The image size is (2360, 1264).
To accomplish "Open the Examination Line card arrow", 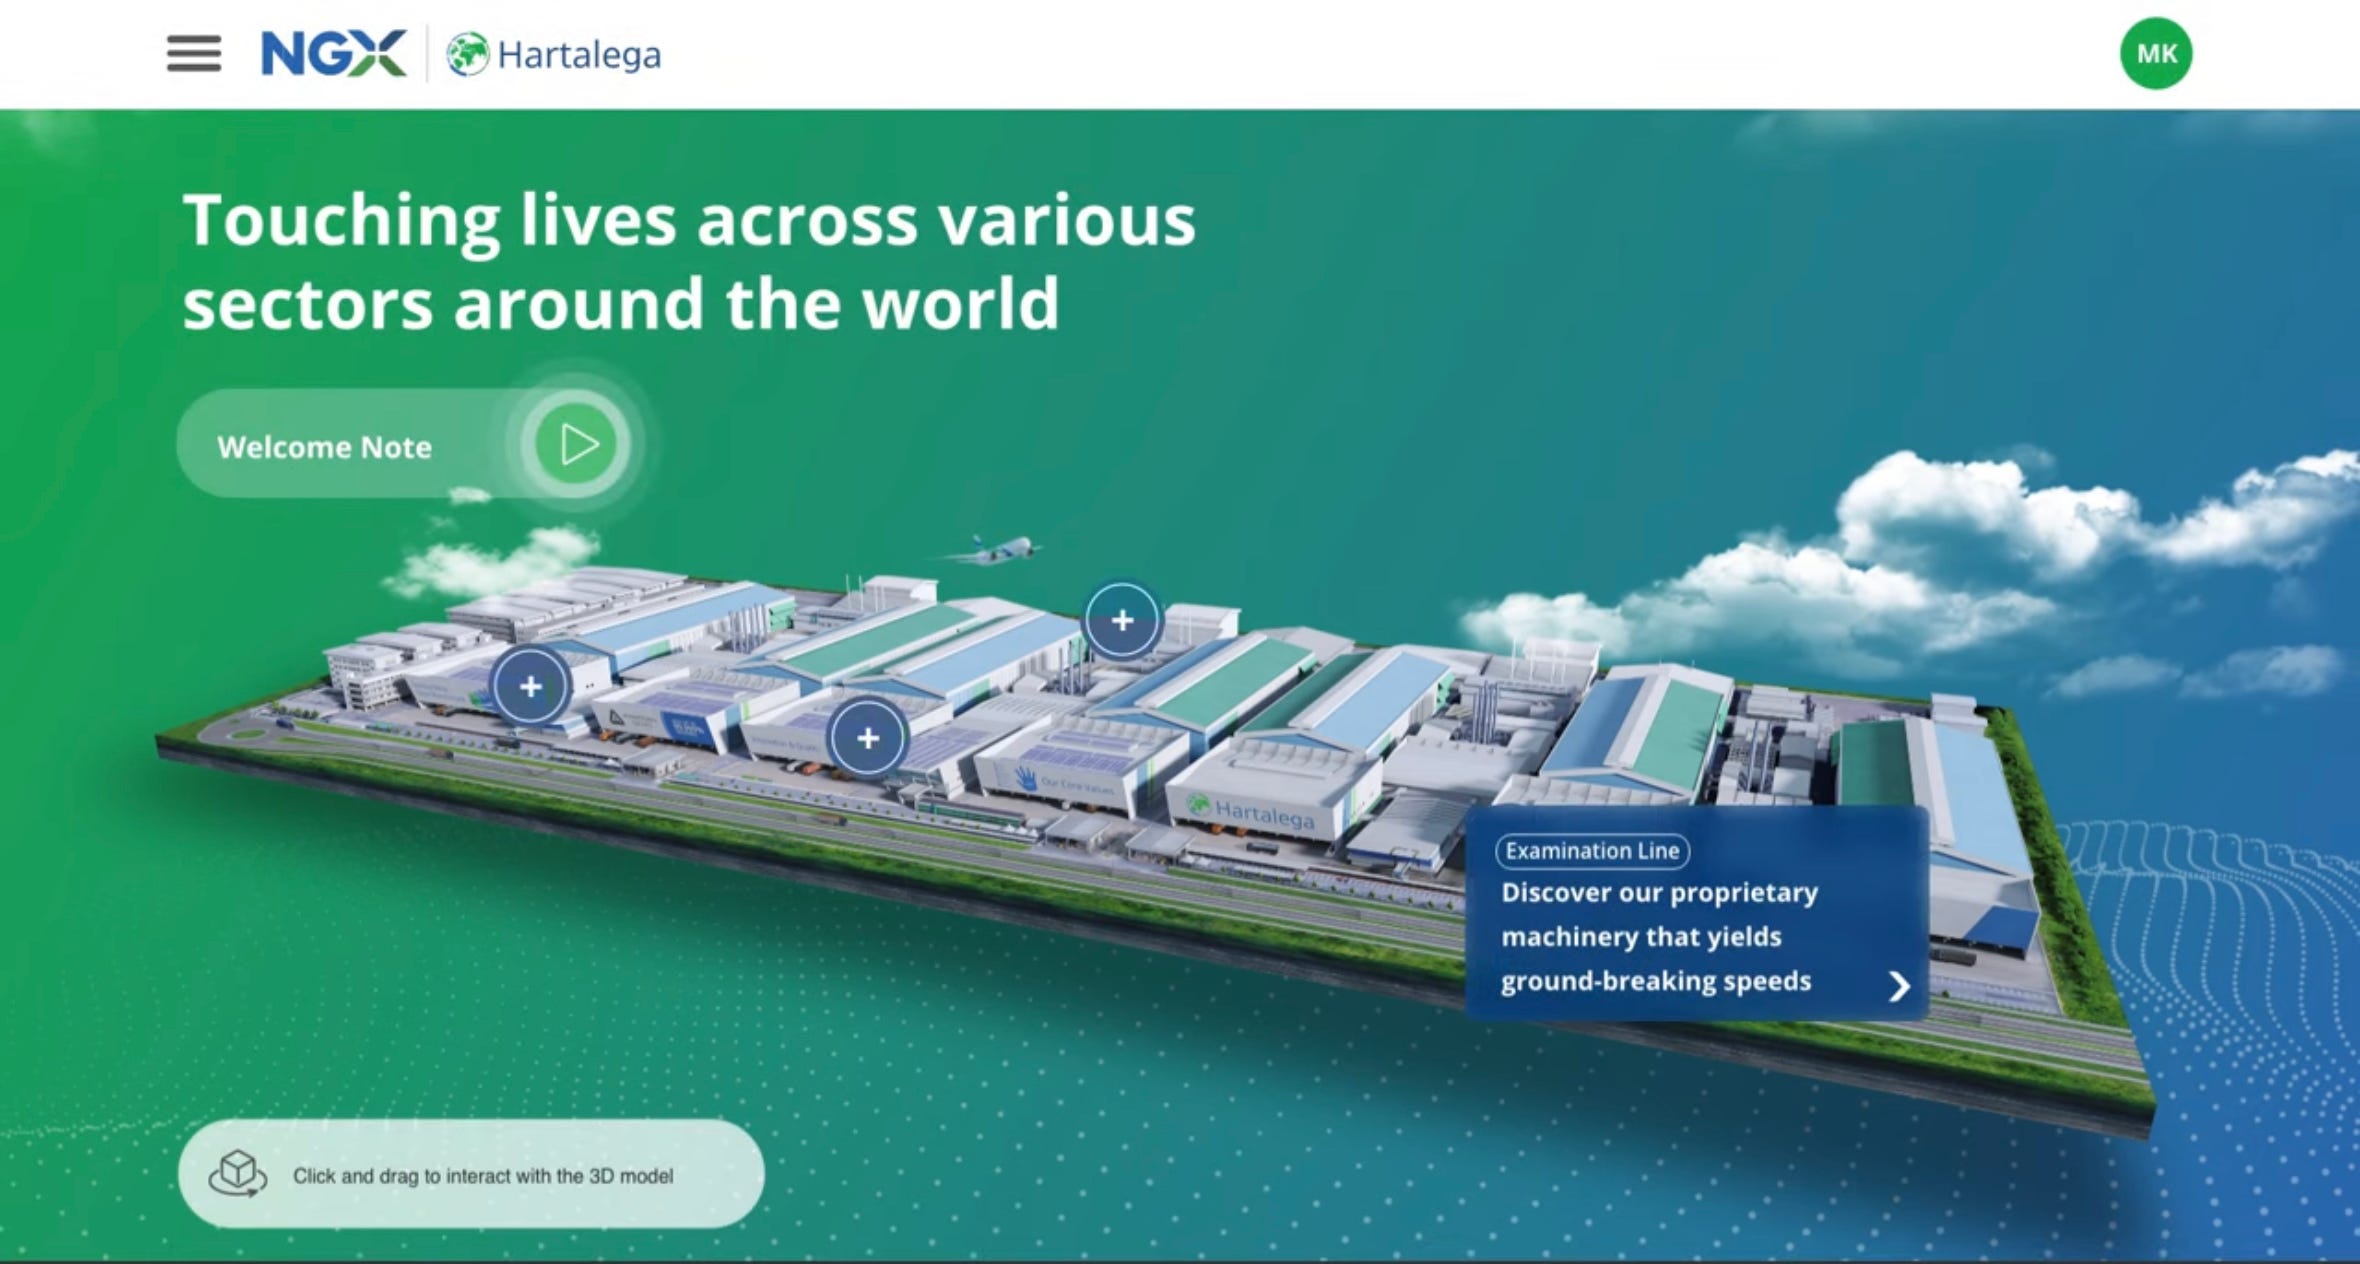I will [1899, 987].
